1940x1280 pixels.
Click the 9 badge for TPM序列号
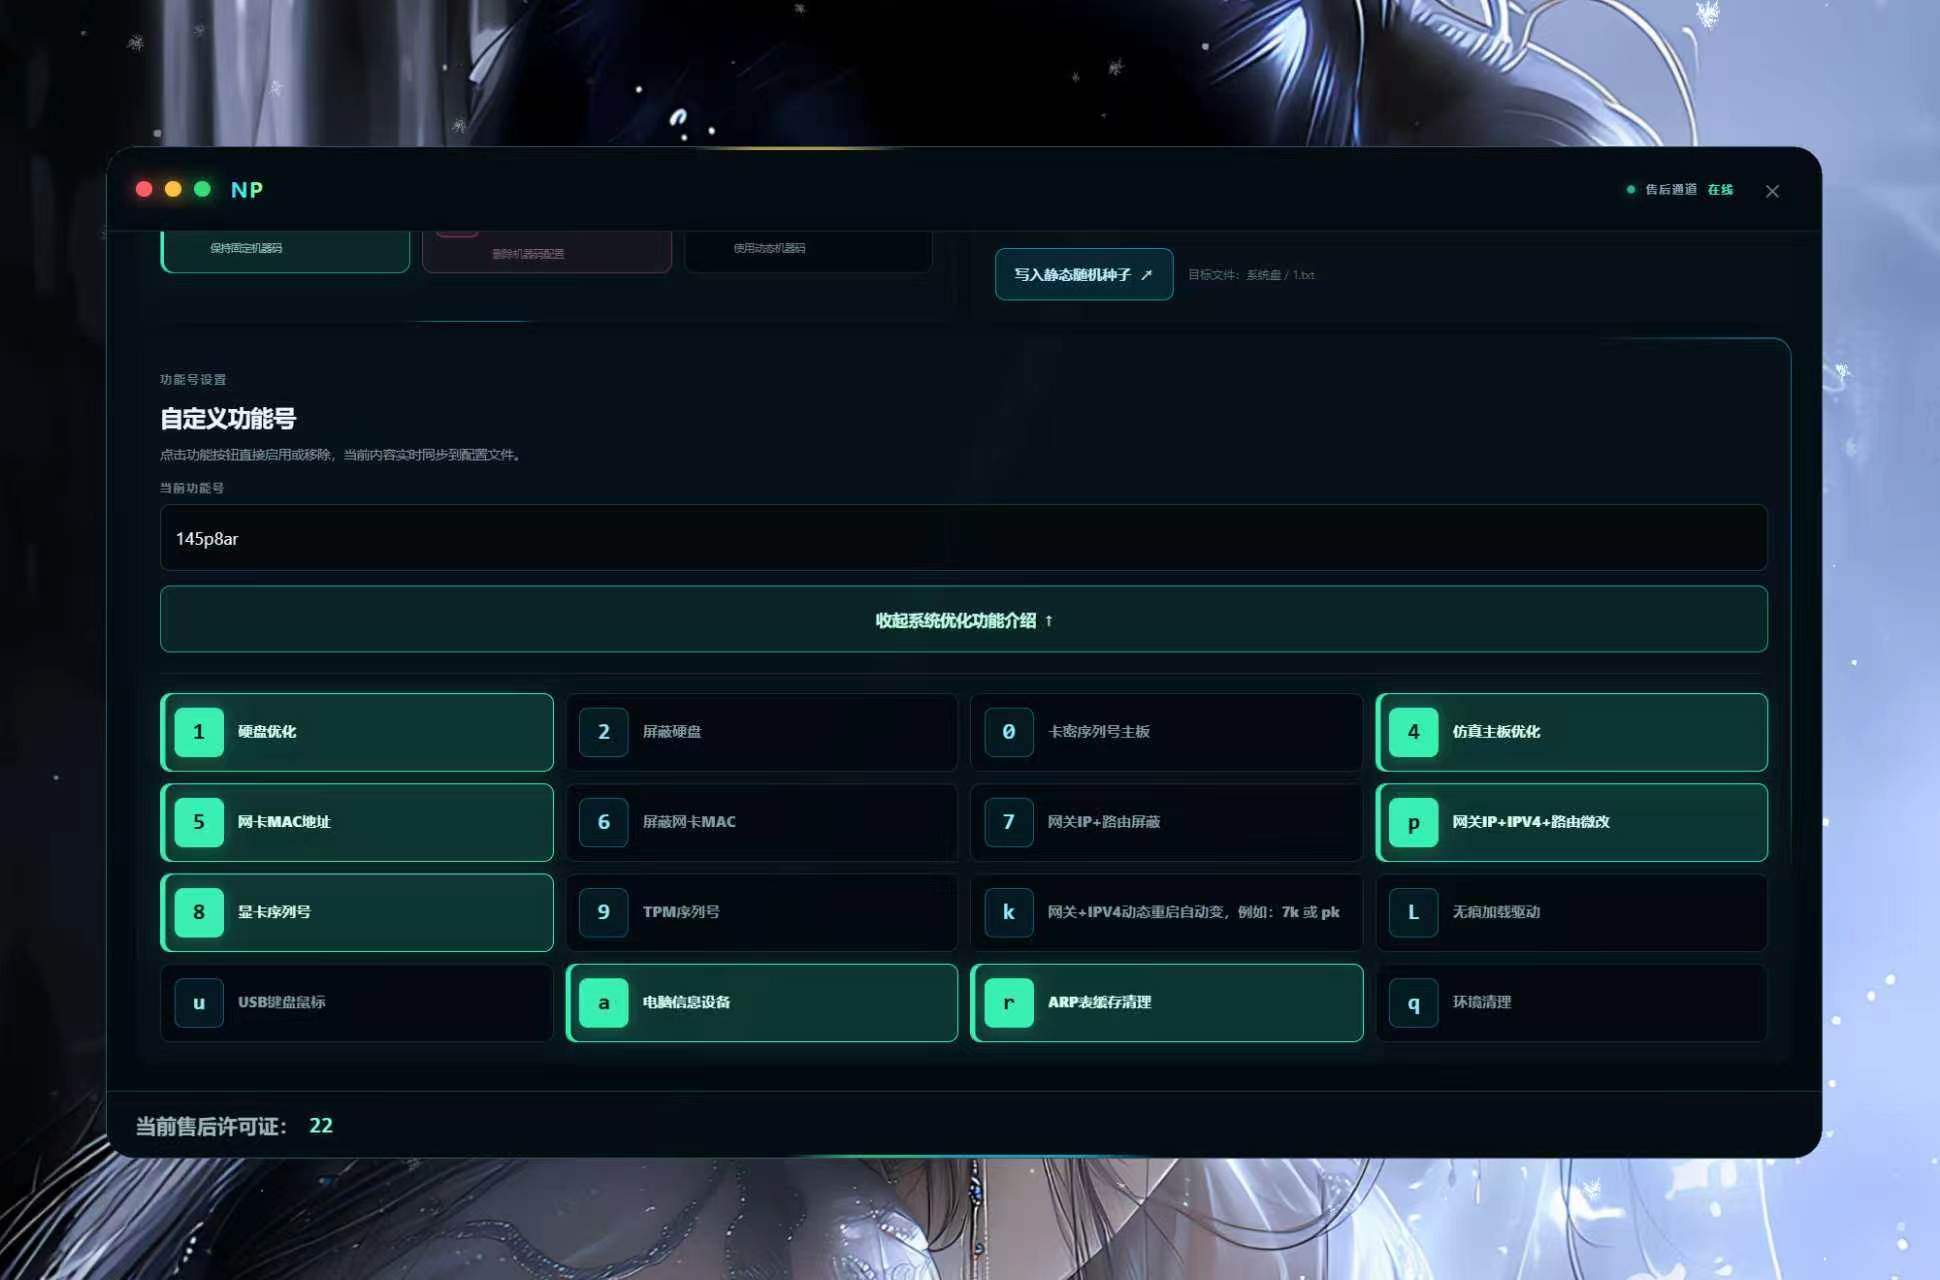click(x=604, y=912)
